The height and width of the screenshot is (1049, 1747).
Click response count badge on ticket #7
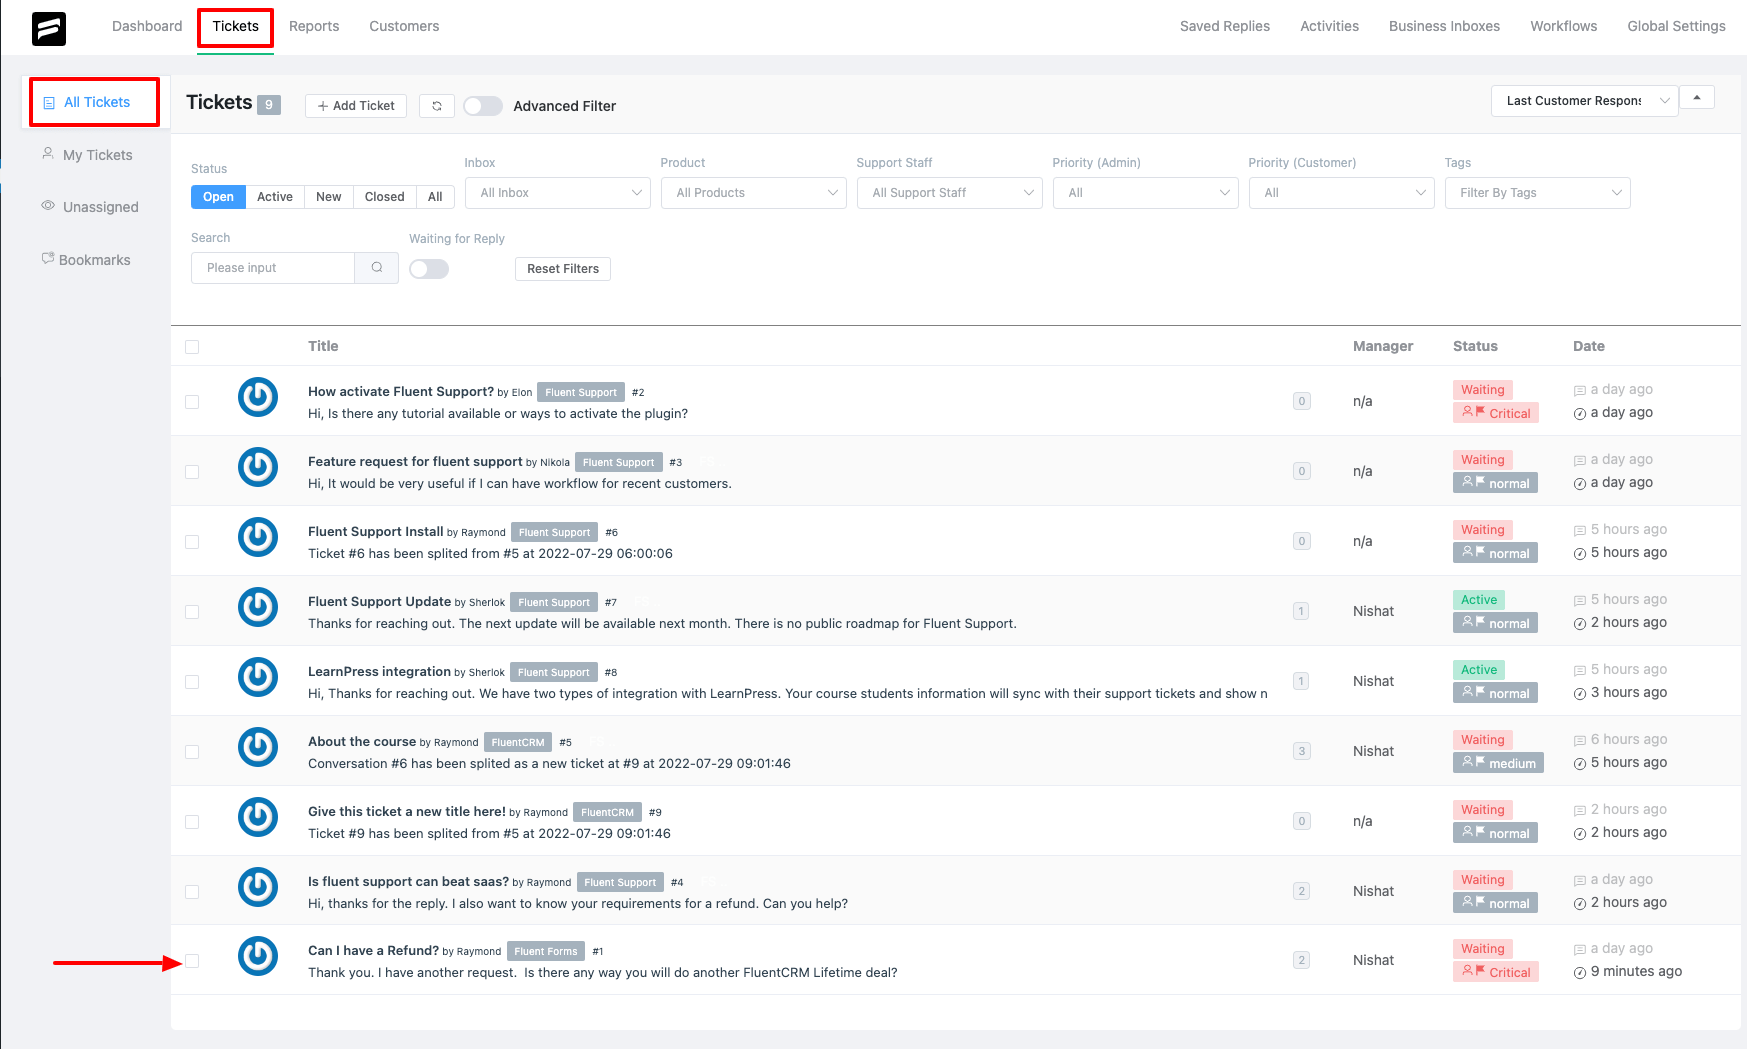[1301, 611]
